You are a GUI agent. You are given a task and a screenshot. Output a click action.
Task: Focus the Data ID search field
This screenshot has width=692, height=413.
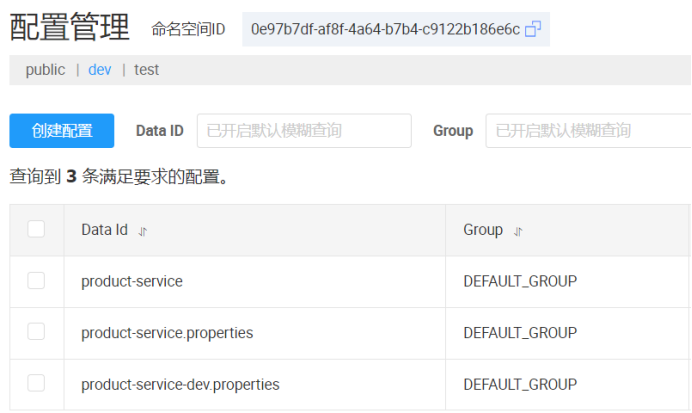[304, 131]
